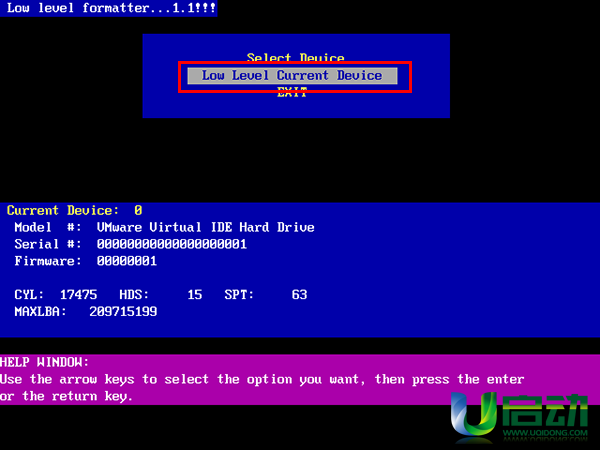Click the green and blue U logo icon
The width and height of the screenshot is (600, 450).
pos(474,416)
